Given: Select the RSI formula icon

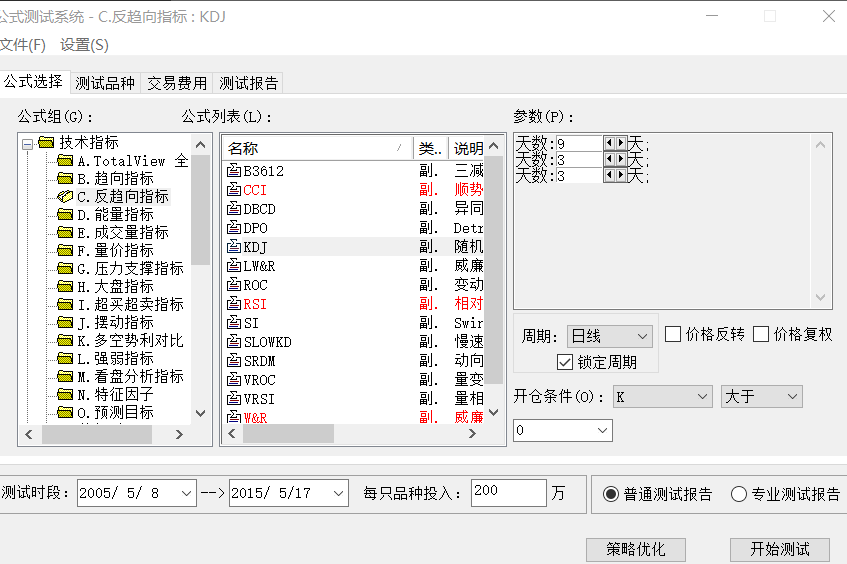Looking at the screenshot, I should pyautogui.click(x=234, y=304).
